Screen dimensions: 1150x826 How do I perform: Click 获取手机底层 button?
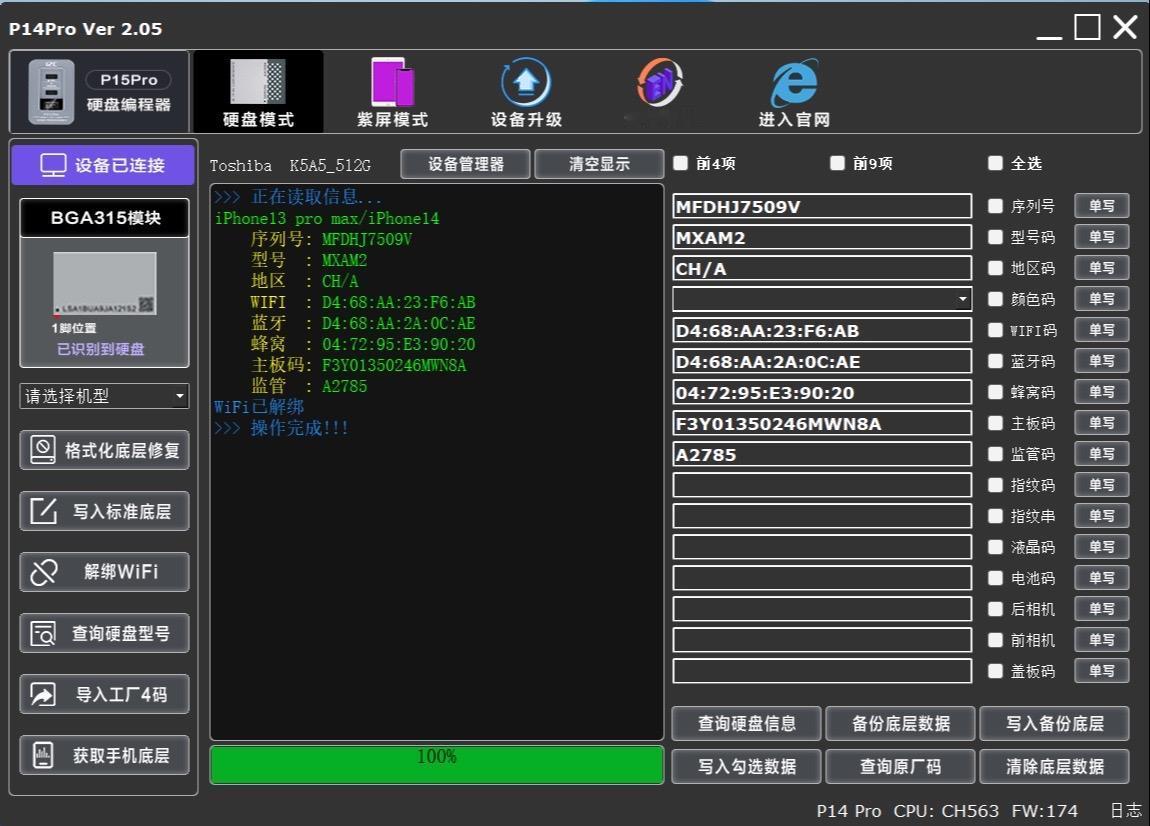(x=104, y=754)
